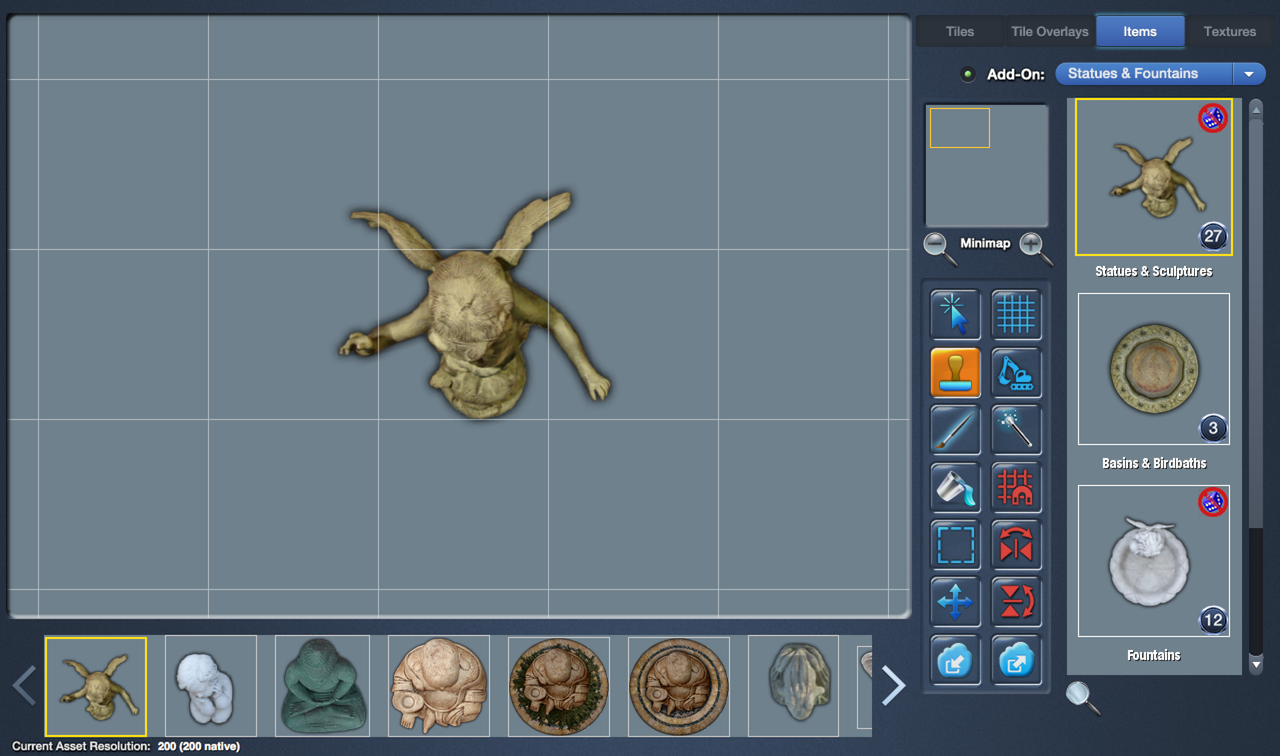
Task: Click the 3 count badge
Action: pos(1213,429)
